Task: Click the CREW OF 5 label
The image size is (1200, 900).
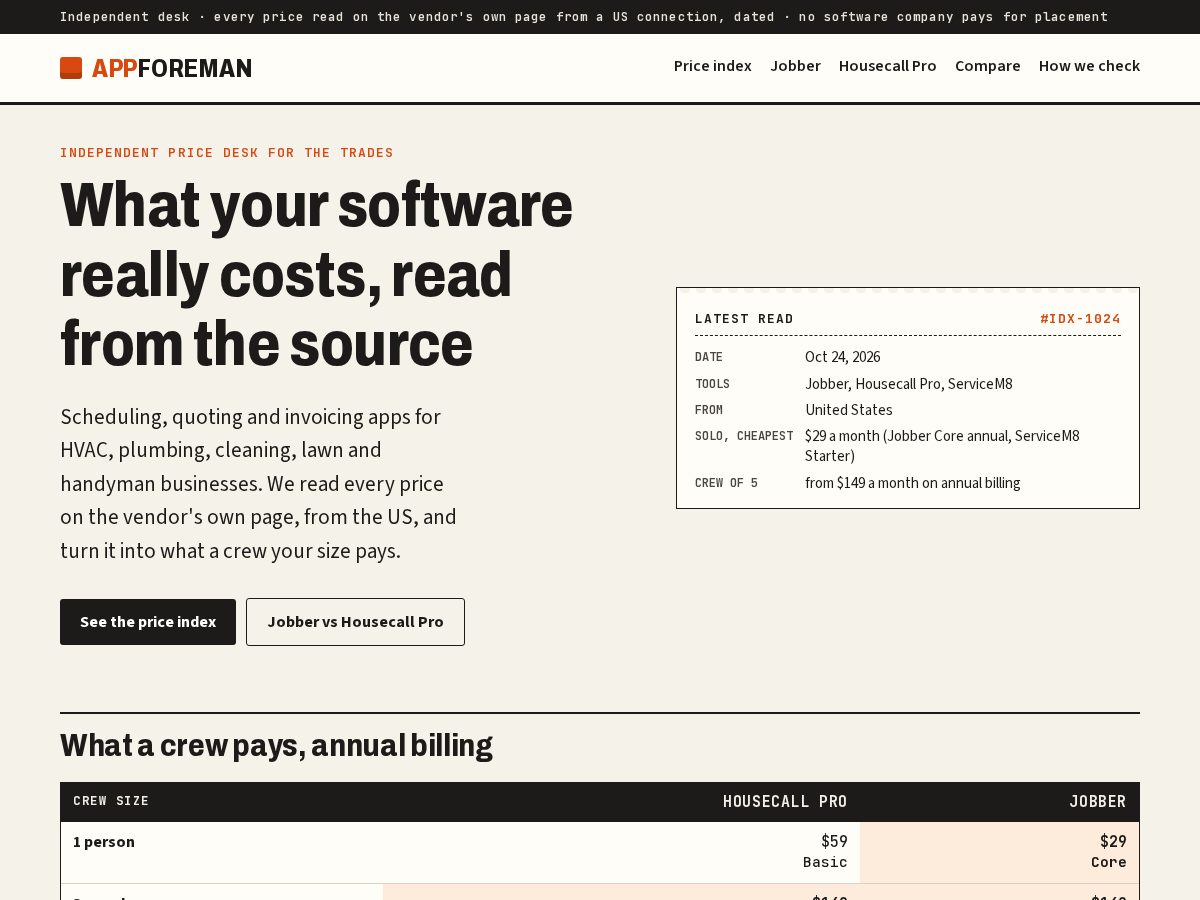Action: (x=726, y=483)
